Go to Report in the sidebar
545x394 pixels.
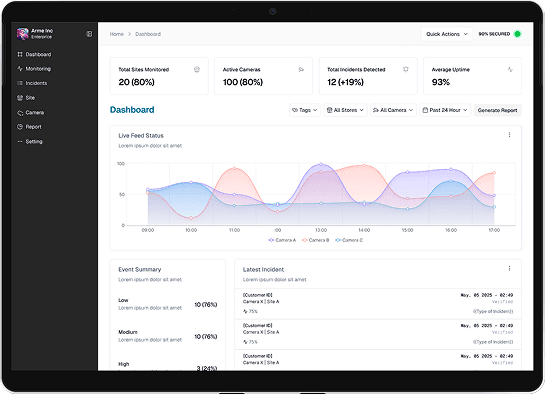click(35, 127)
